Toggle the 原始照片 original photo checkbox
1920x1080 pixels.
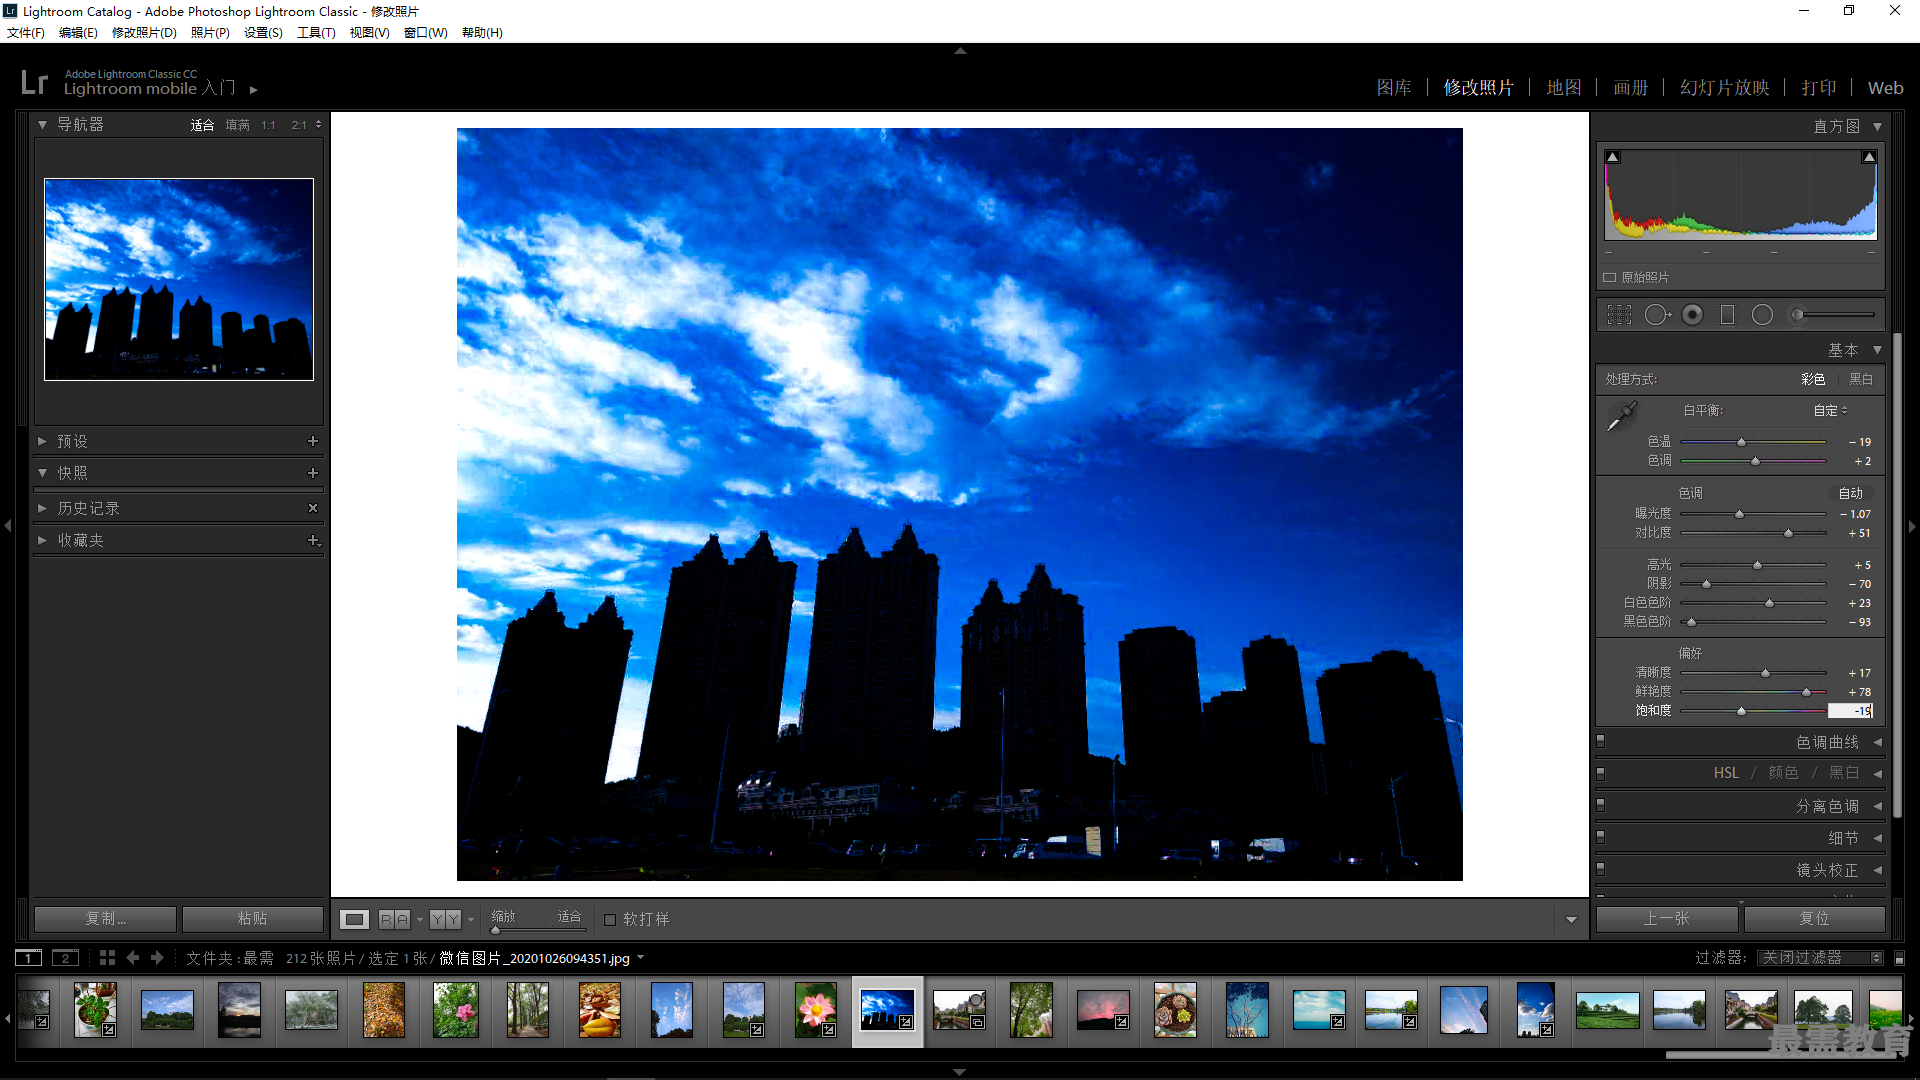click(x=1610, y=278)
